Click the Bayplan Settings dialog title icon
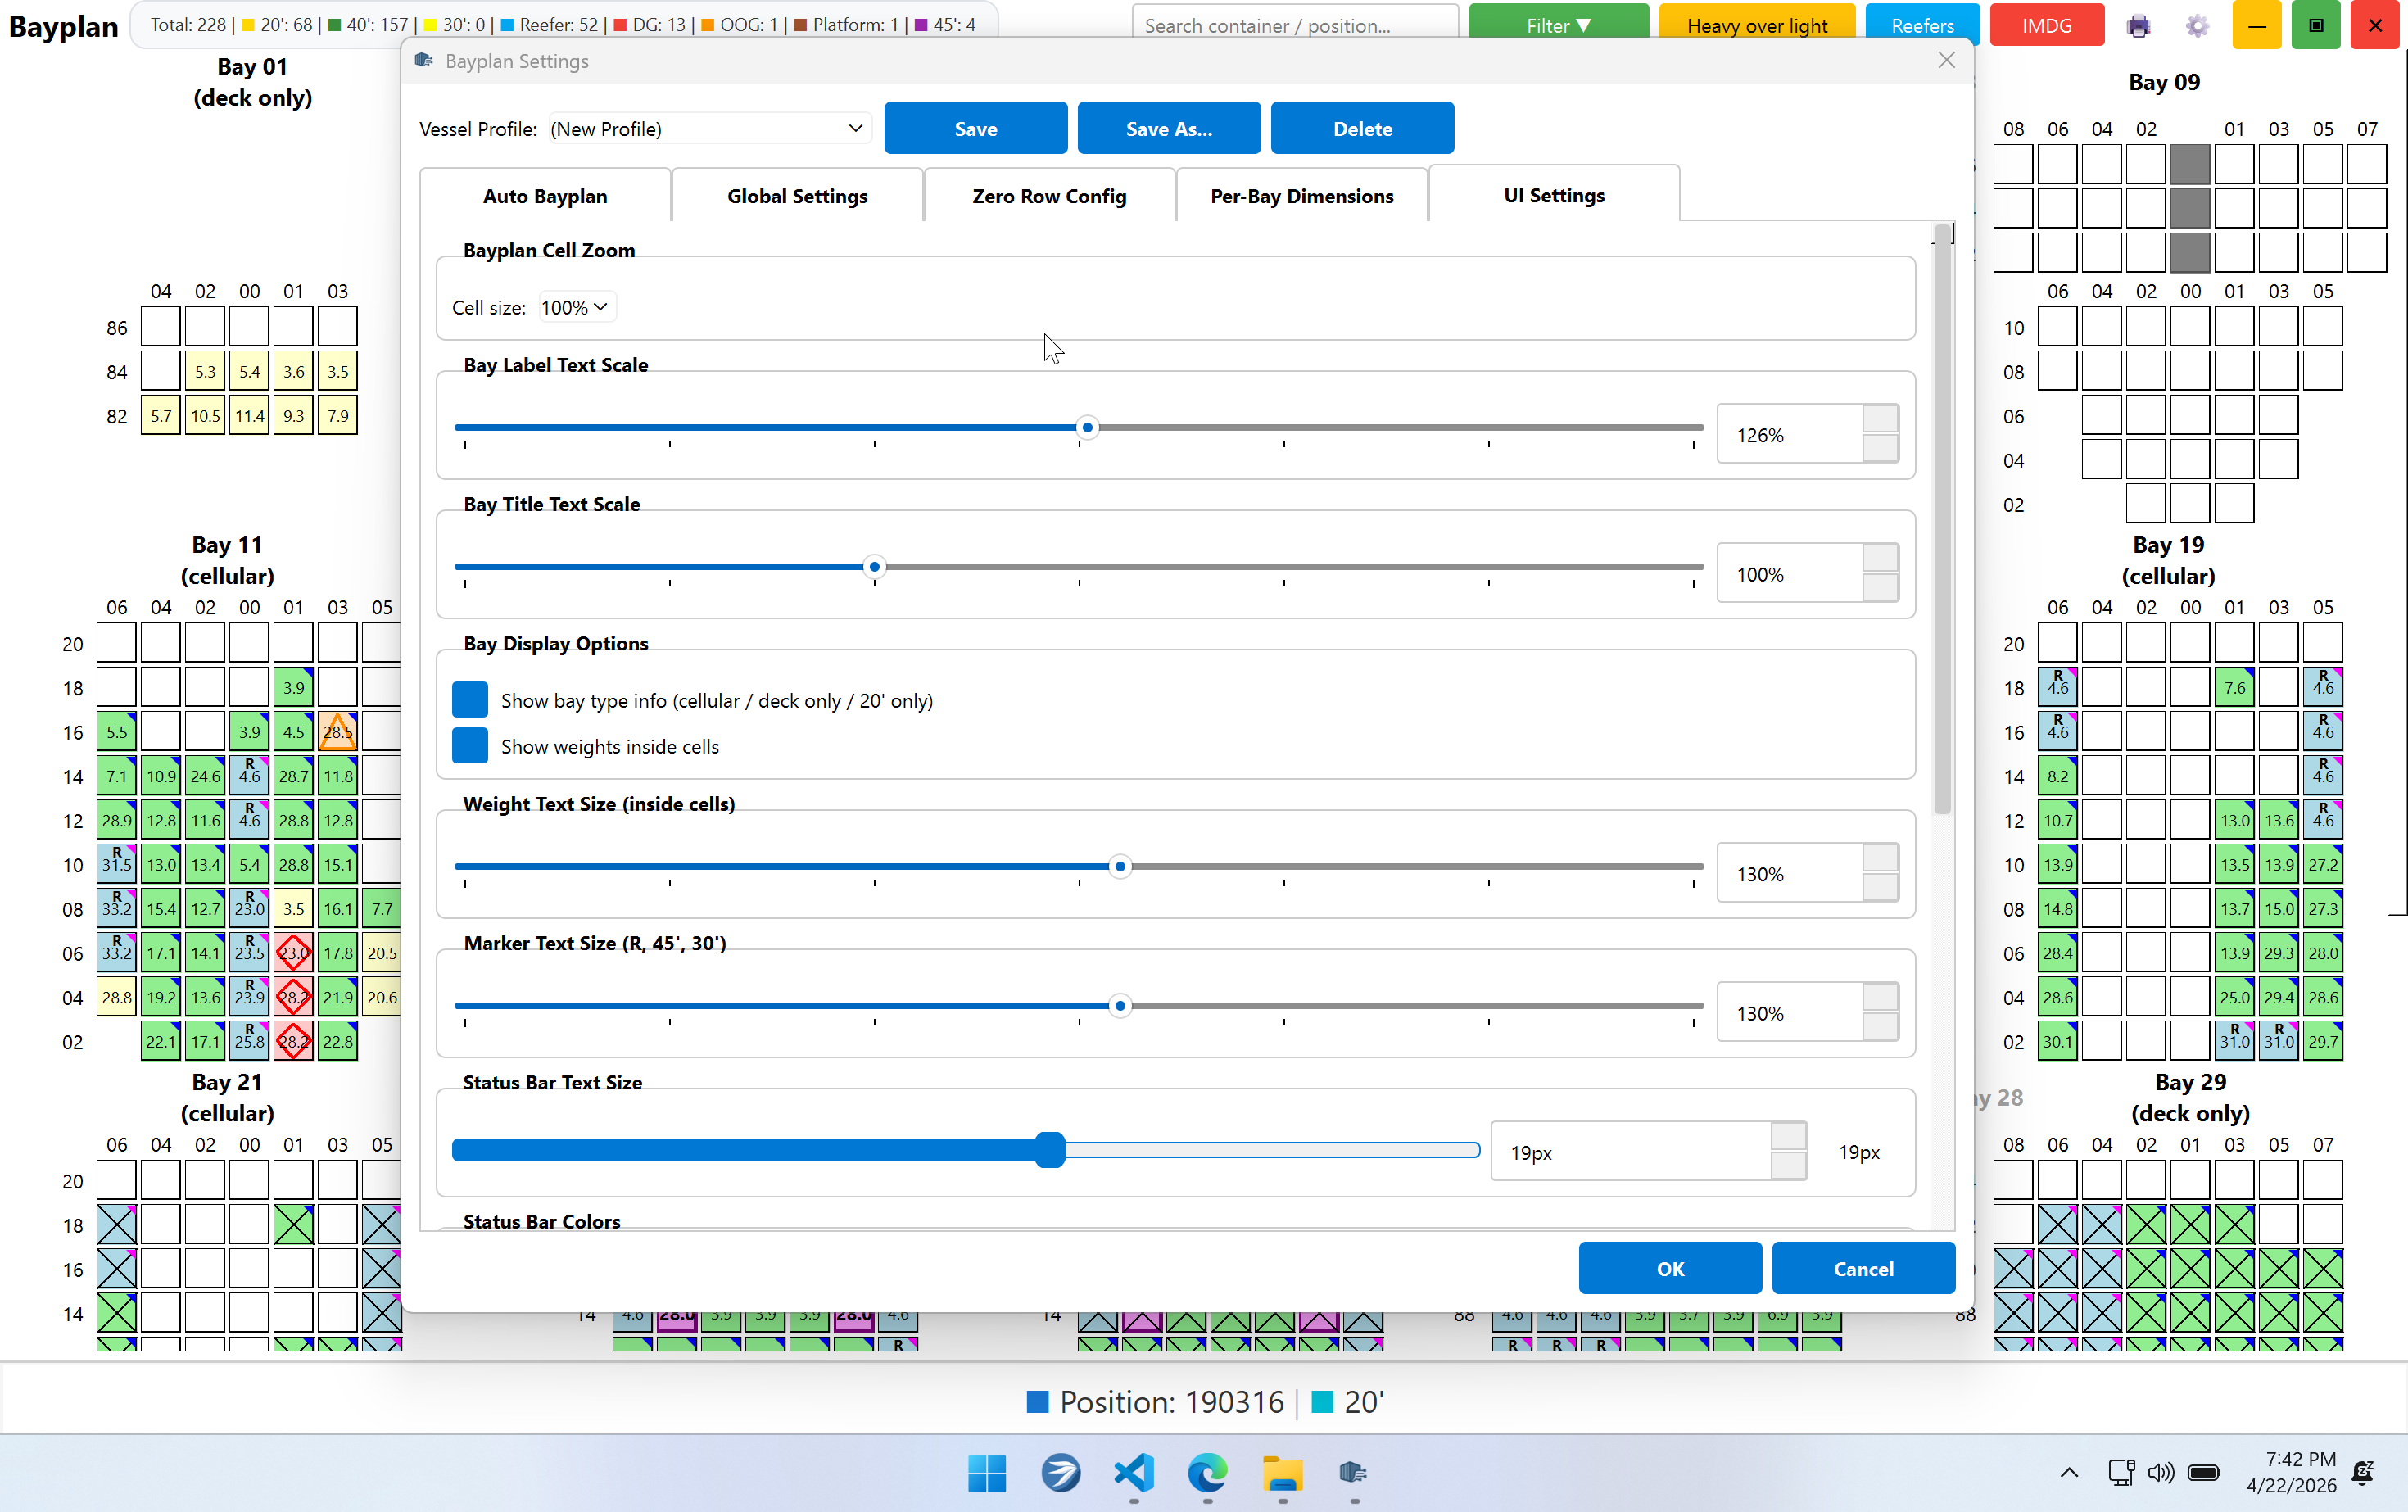The width and height of the screenshot is (2408, 1512). coord(424,61)
